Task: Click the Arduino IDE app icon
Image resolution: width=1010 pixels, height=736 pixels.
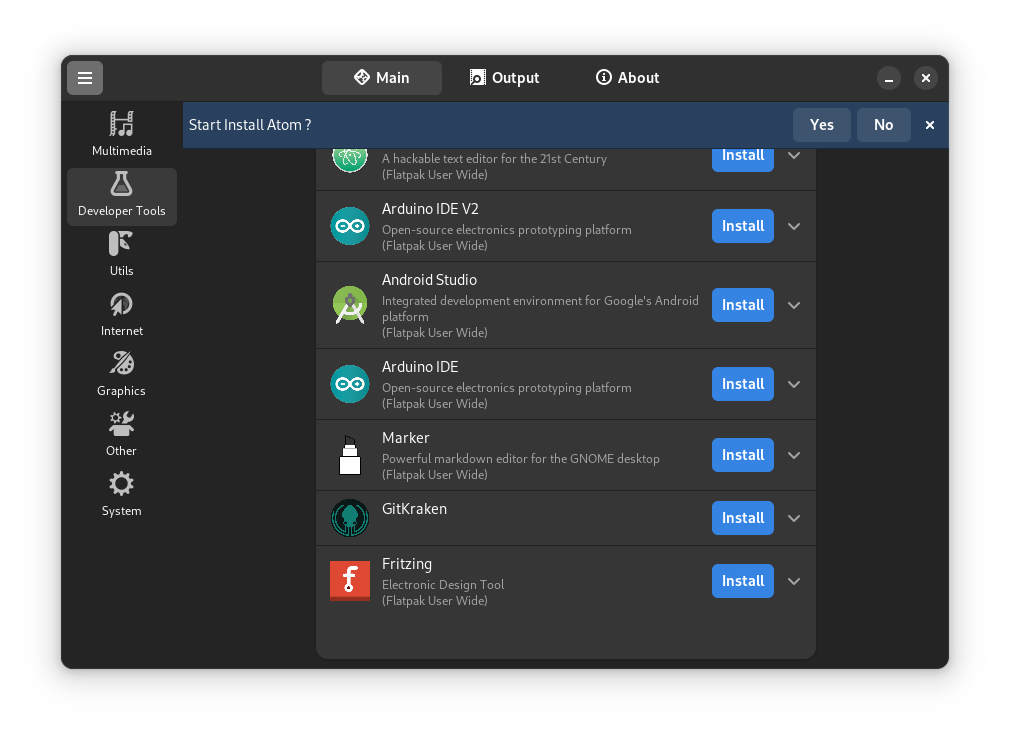Action: [x=350, y=384]
